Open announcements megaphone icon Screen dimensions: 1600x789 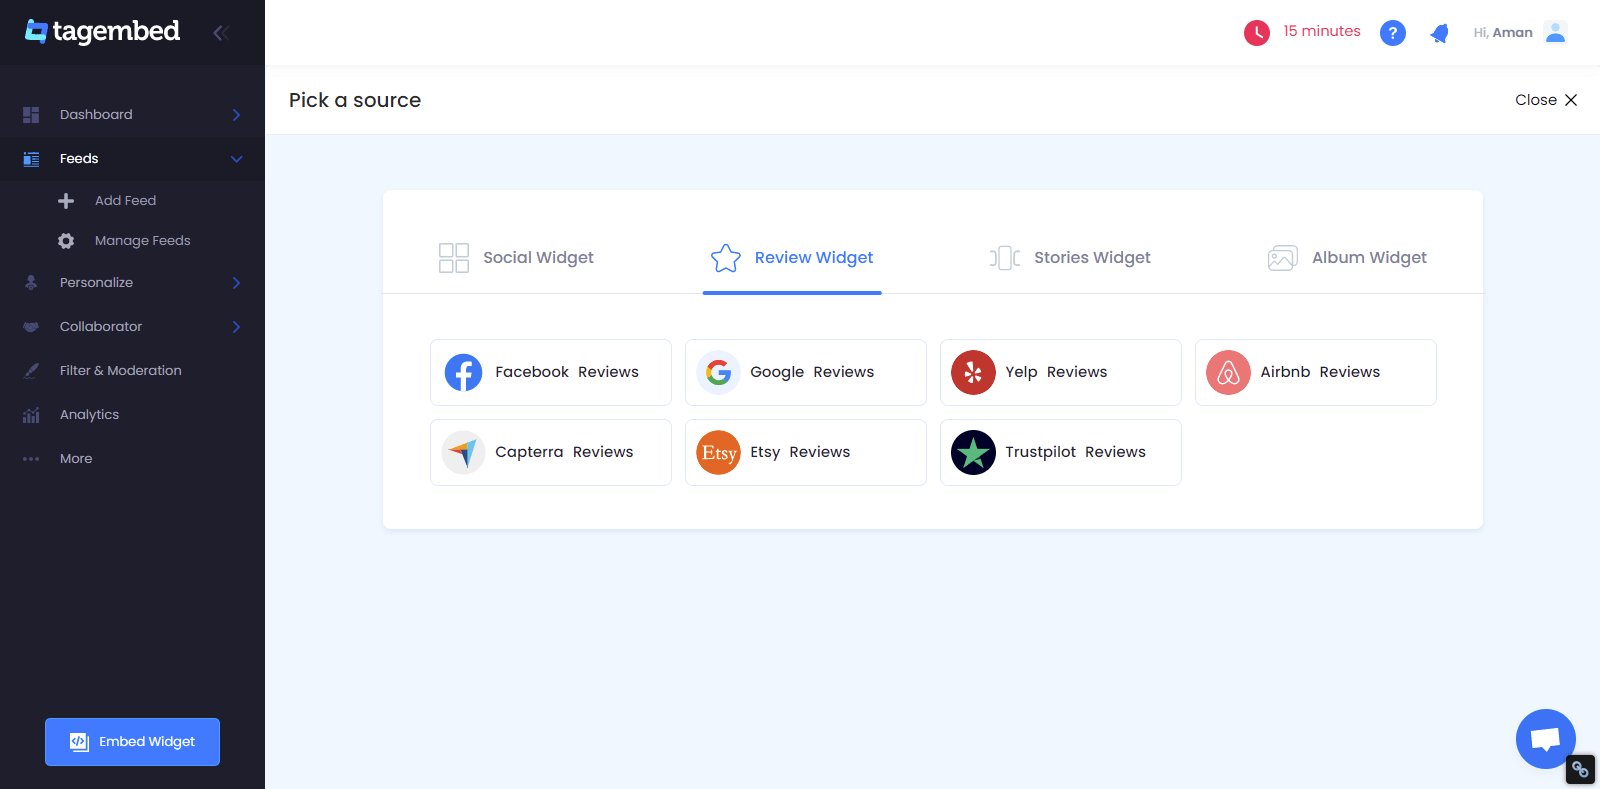pyautogui.click(x=1439, y=33)
